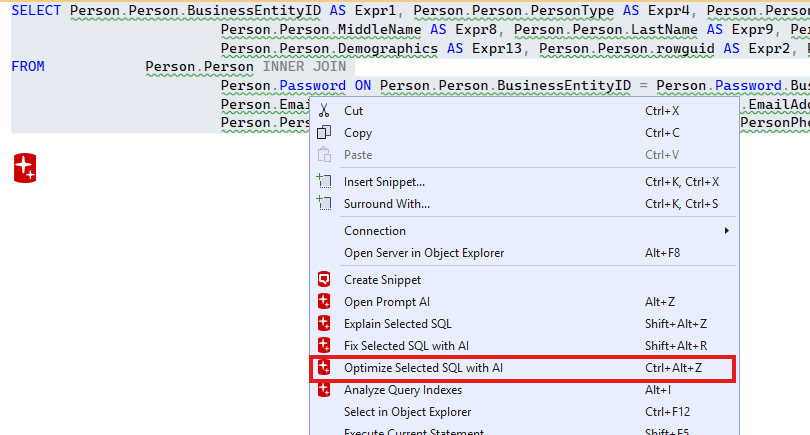
Task: Click the Explain Selected SQL icon
Action: click(x=324, y=324)
